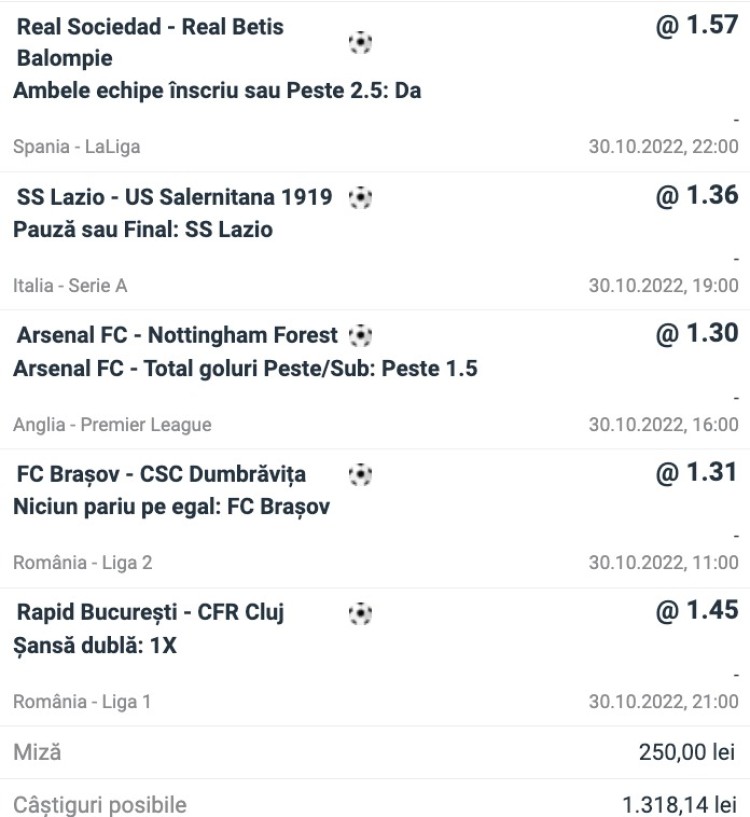Viewport: 750px width, 817px height.
Task: Click the soccer ball icon beside Arsenal FC match
Action: click(360, 336)
